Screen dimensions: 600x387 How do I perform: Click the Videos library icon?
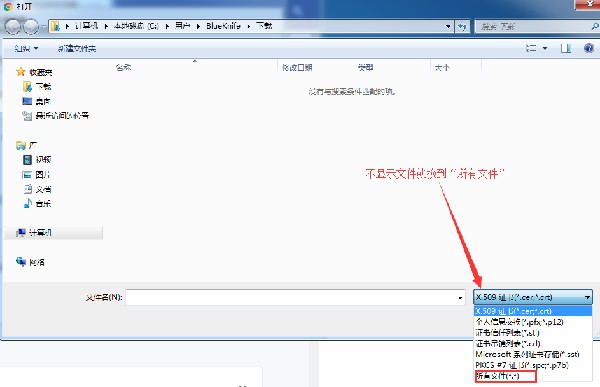click(28, 160)
